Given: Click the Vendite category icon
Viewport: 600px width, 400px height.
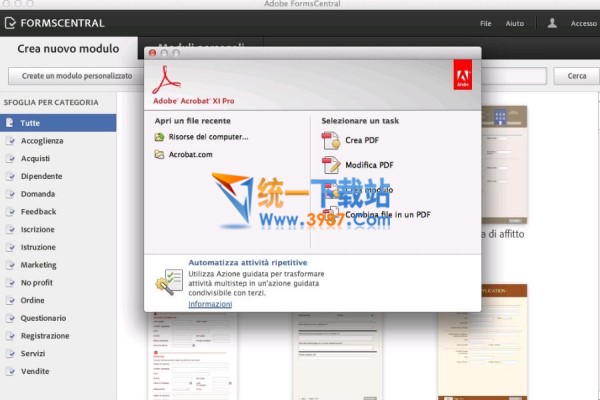Looking at the screenshot, I should click(x=10, y=371).
